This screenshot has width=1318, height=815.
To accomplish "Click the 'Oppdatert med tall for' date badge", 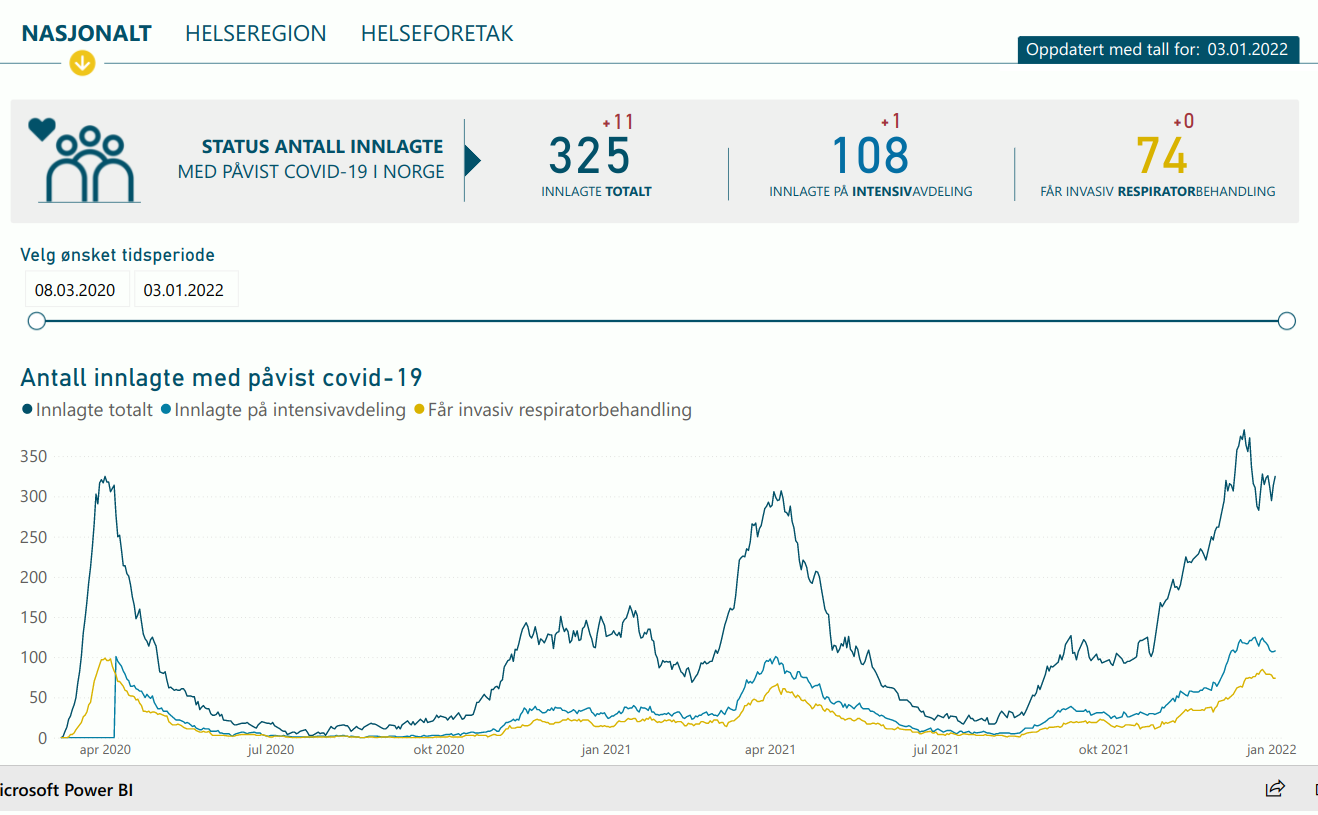I will click(x=1158, y=50).
